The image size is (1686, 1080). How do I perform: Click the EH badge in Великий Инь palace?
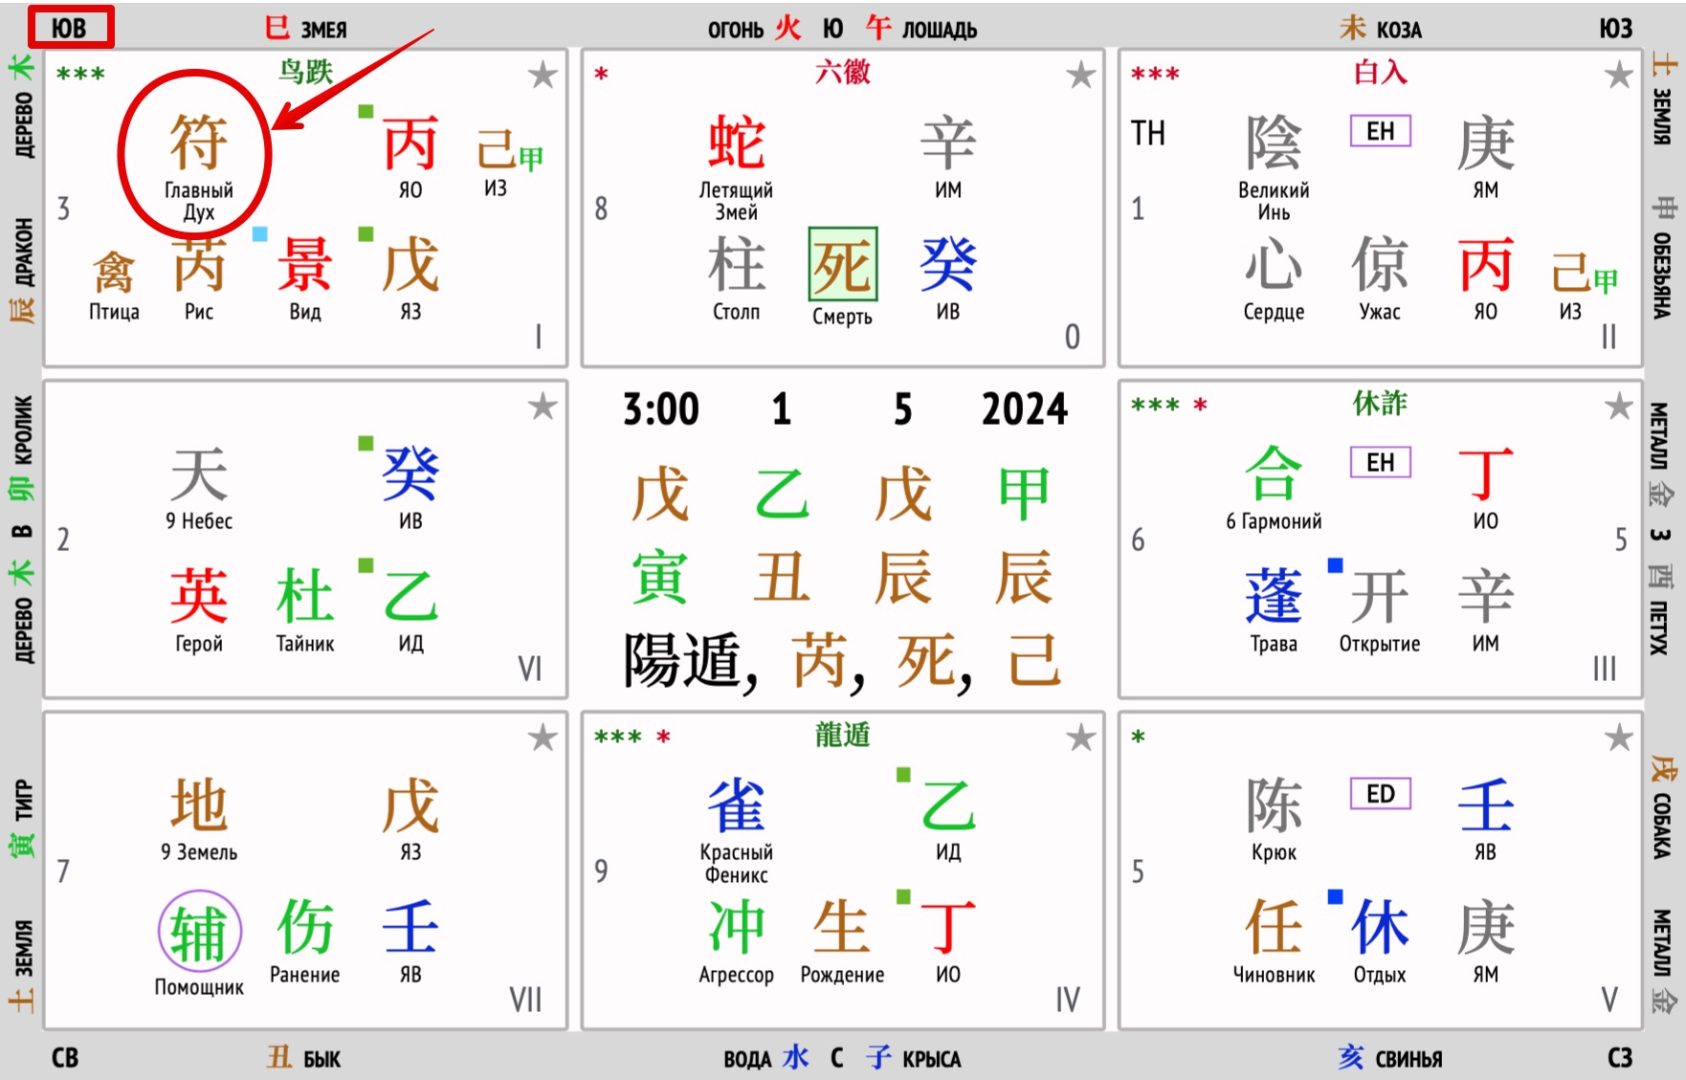point(1380,131)
